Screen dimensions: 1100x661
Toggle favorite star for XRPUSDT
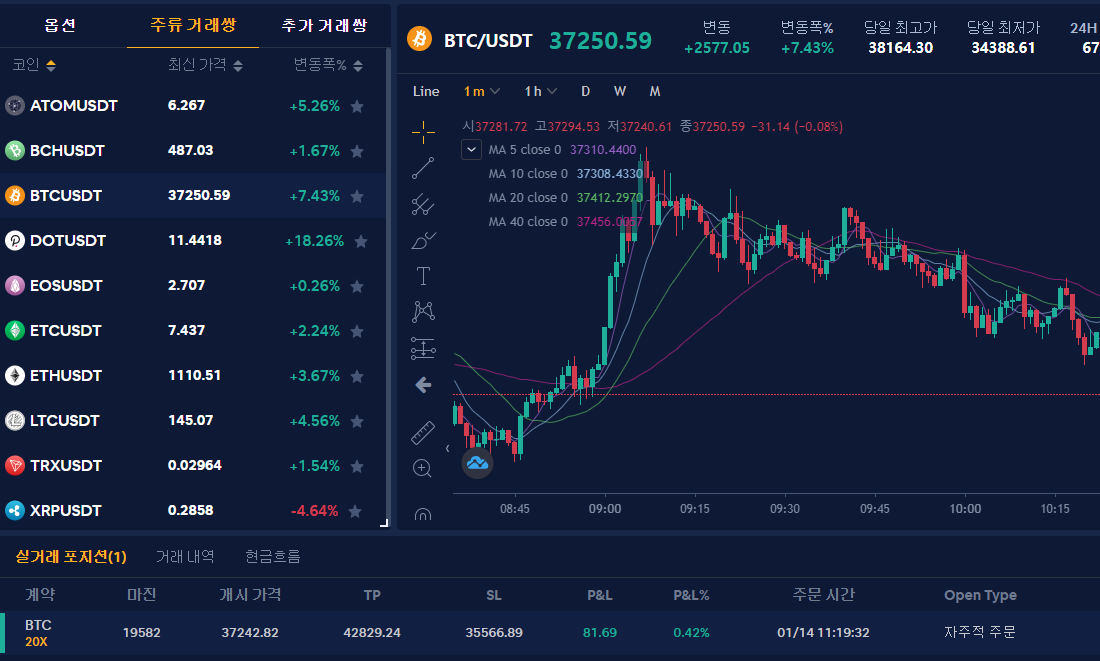(357, 511)
